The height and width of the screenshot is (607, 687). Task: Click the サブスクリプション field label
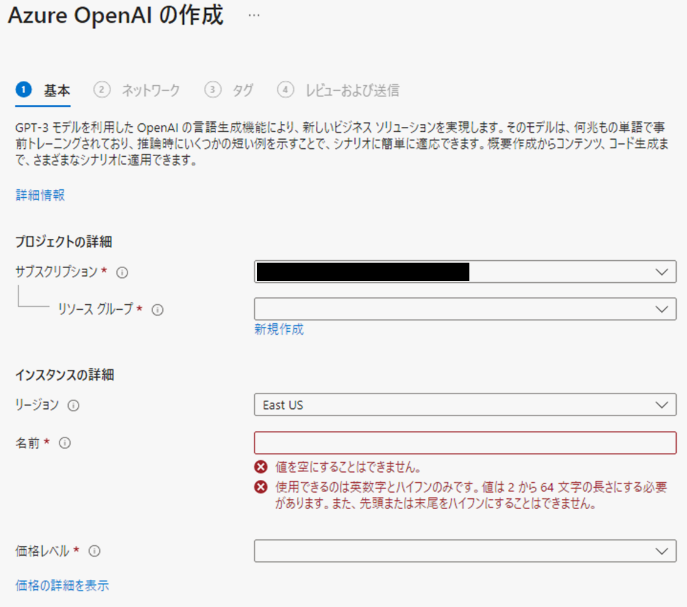tap(57, 272)
